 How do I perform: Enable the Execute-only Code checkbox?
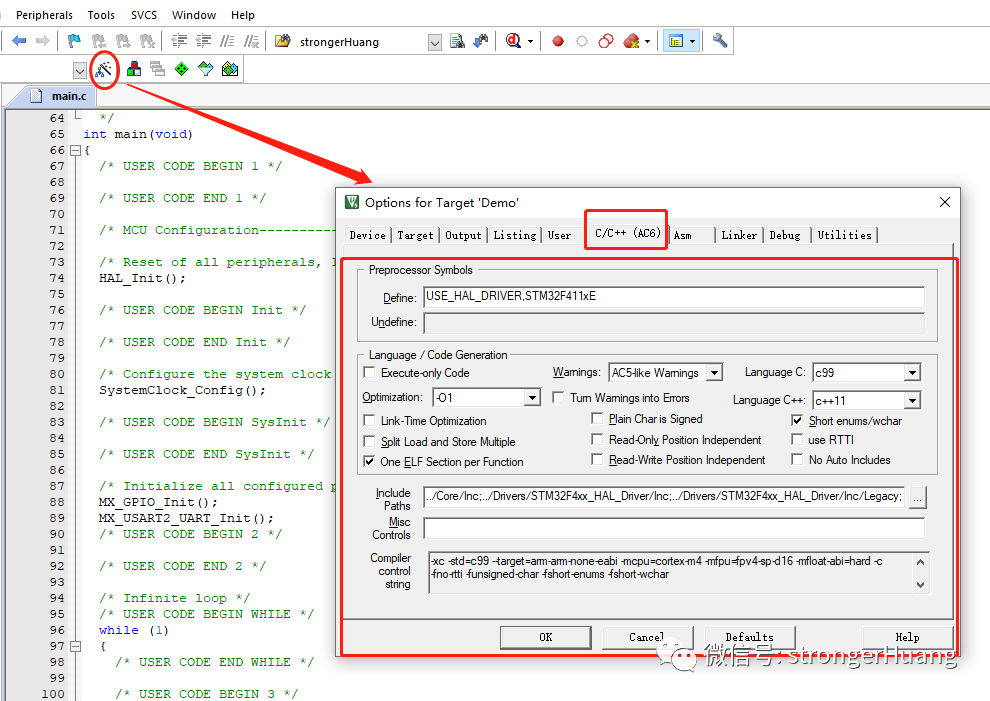tap(371, 373)
